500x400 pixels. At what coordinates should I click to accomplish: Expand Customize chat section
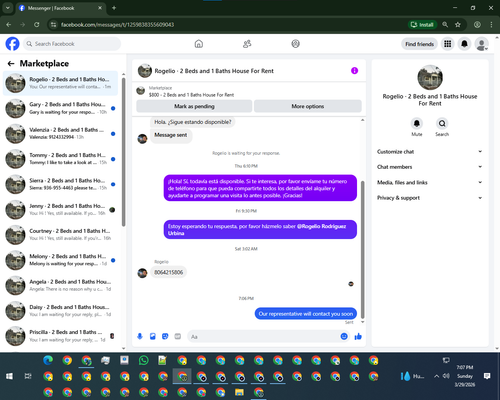coord(430,152)
